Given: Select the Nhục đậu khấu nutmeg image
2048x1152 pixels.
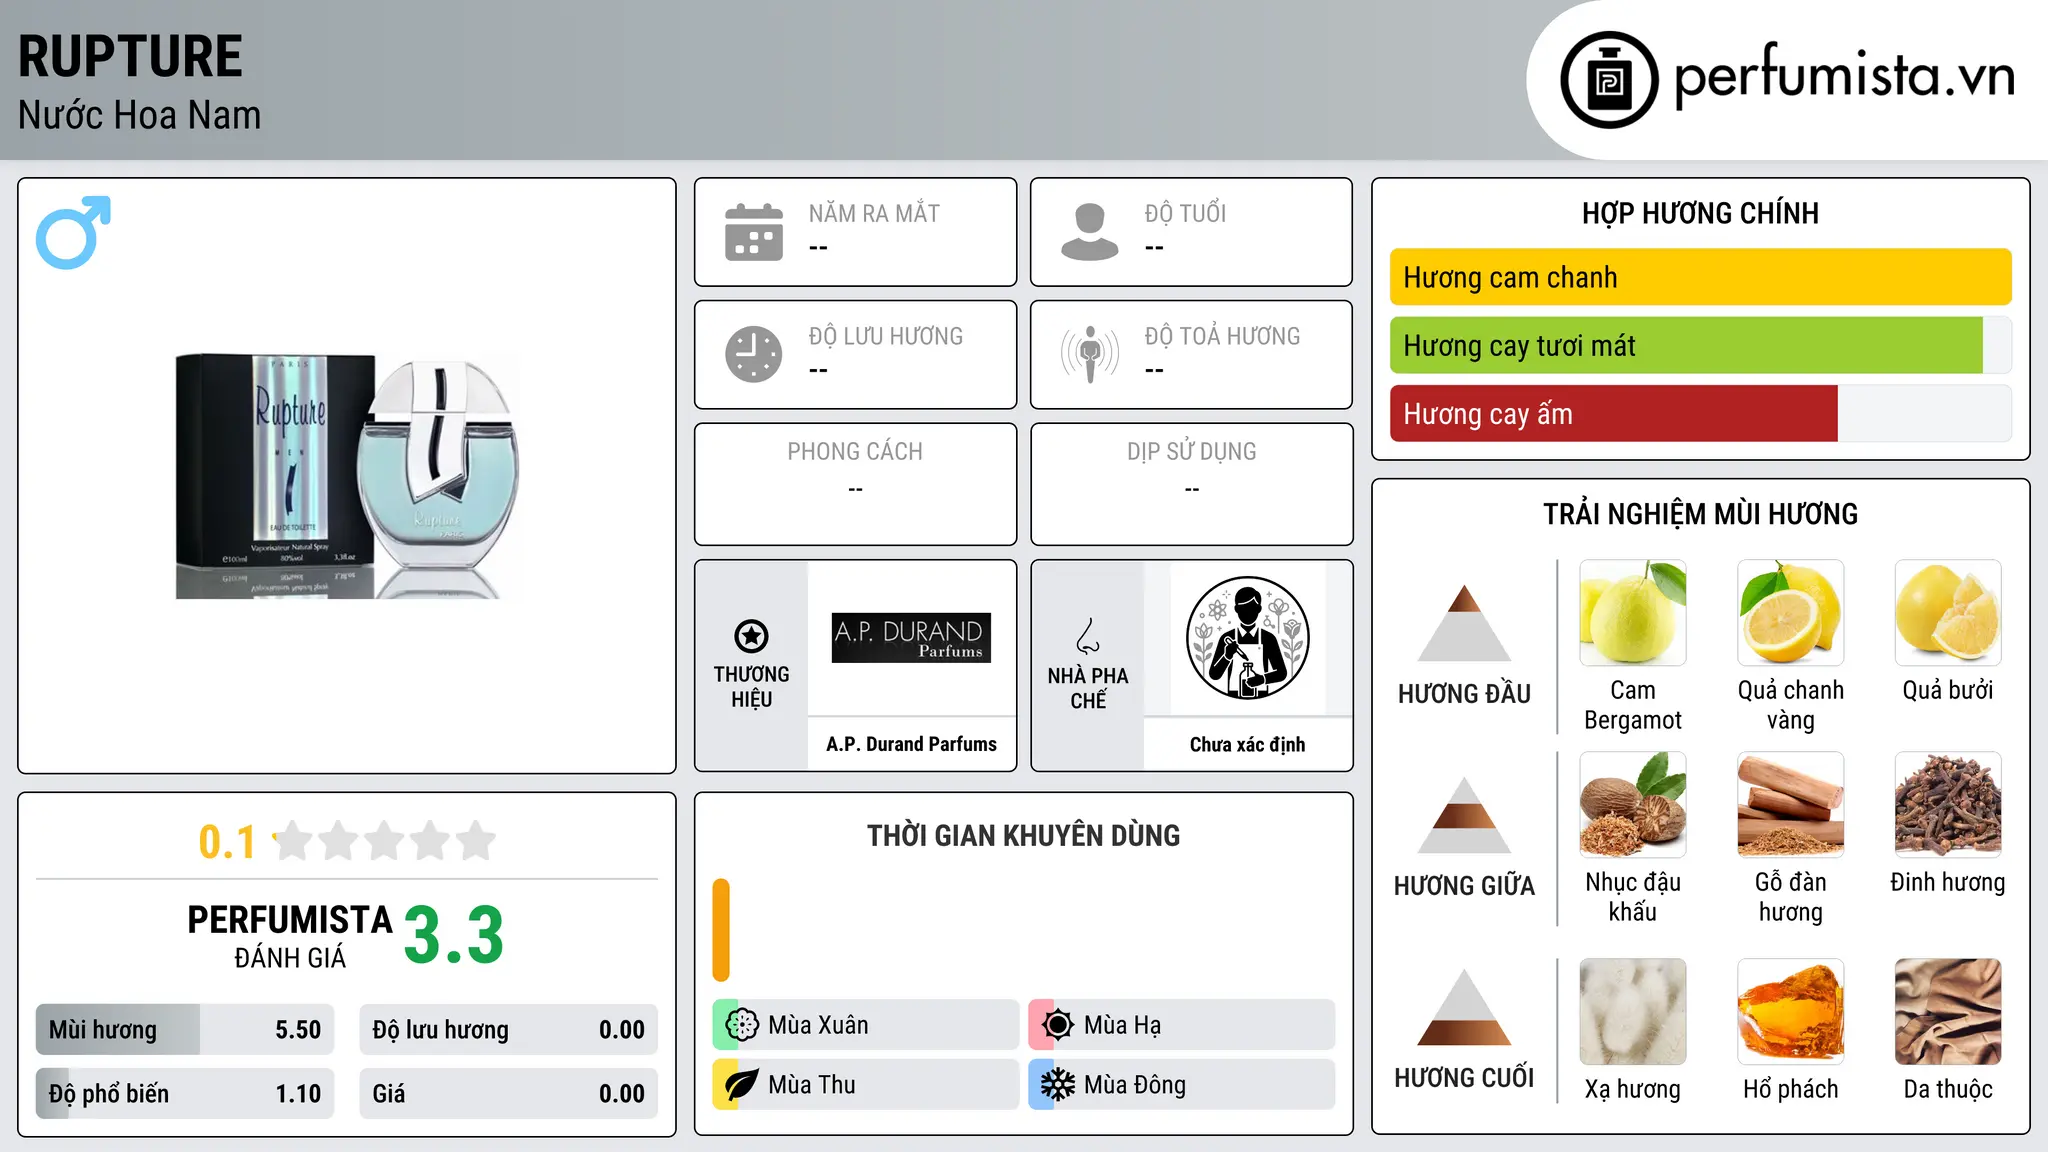Looking at the screenshot, I should (1633, 805).
